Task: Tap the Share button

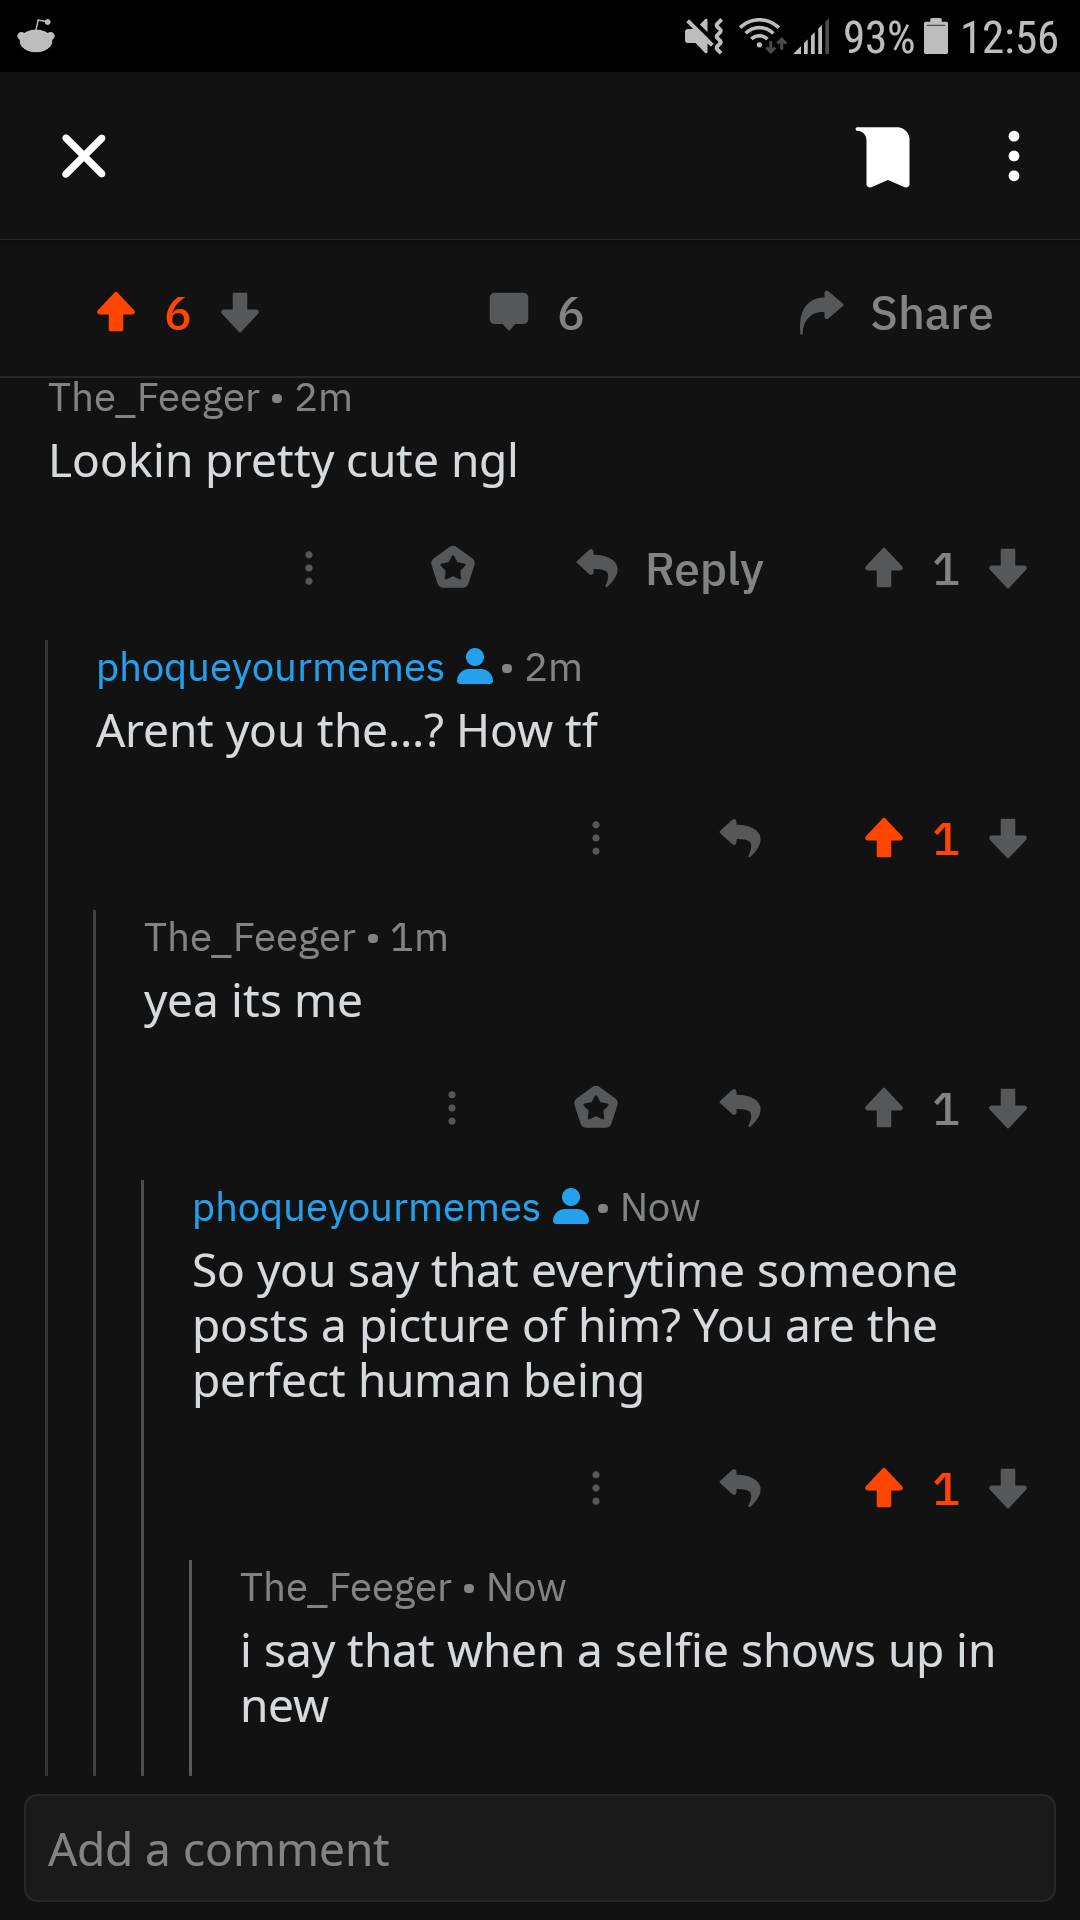Action: pyautogui.click(x=897, y=313)
